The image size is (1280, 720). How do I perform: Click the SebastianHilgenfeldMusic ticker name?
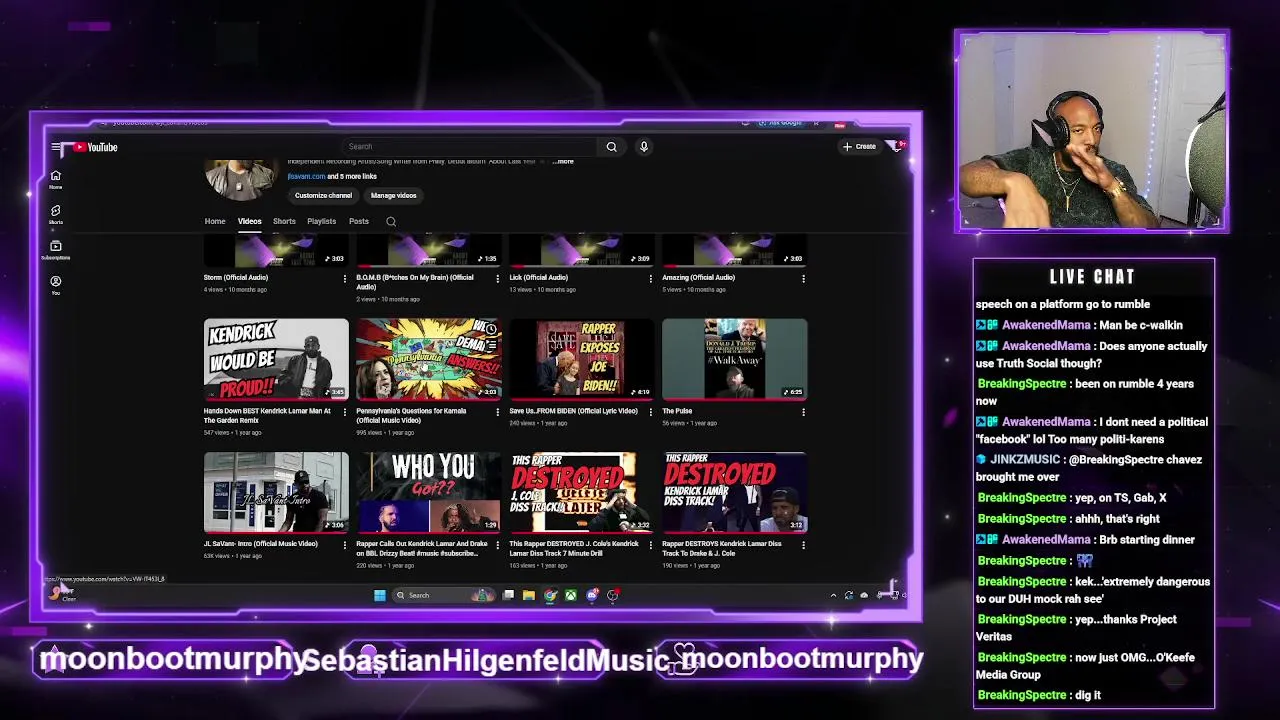coord(485,659)
